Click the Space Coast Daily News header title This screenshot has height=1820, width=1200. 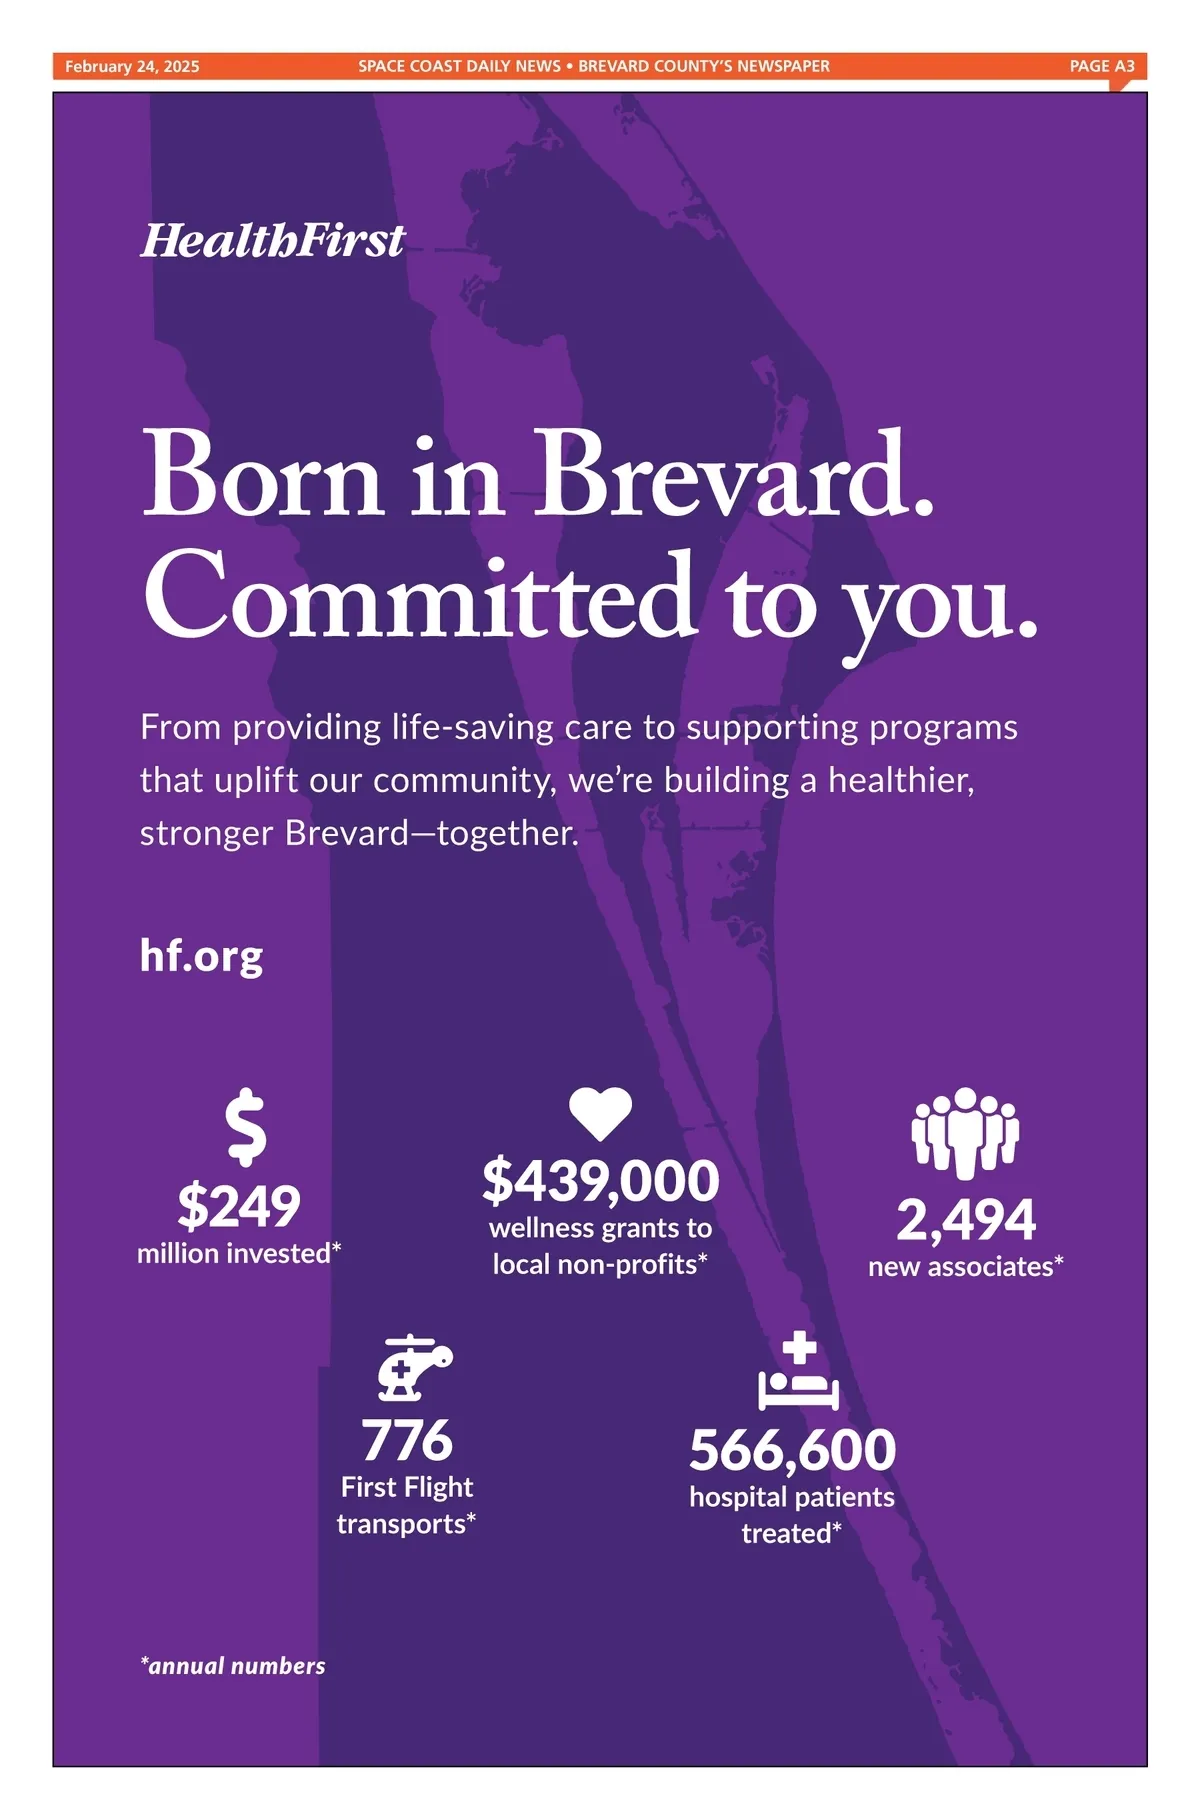(x=594, y=66)
